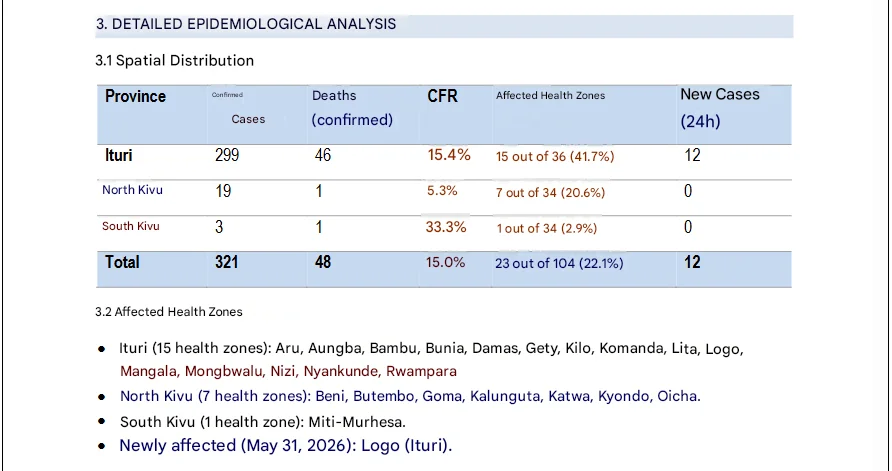Click the 'Deaths (confirmed)' column header
Image resolution: width=892 pixels, height=471 pixels.
click(352, 108)
